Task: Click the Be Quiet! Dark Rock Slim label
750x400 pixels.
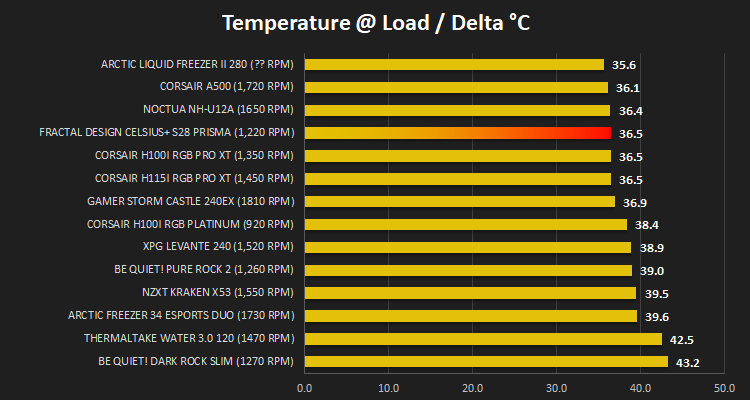Action: coord(196,361)
